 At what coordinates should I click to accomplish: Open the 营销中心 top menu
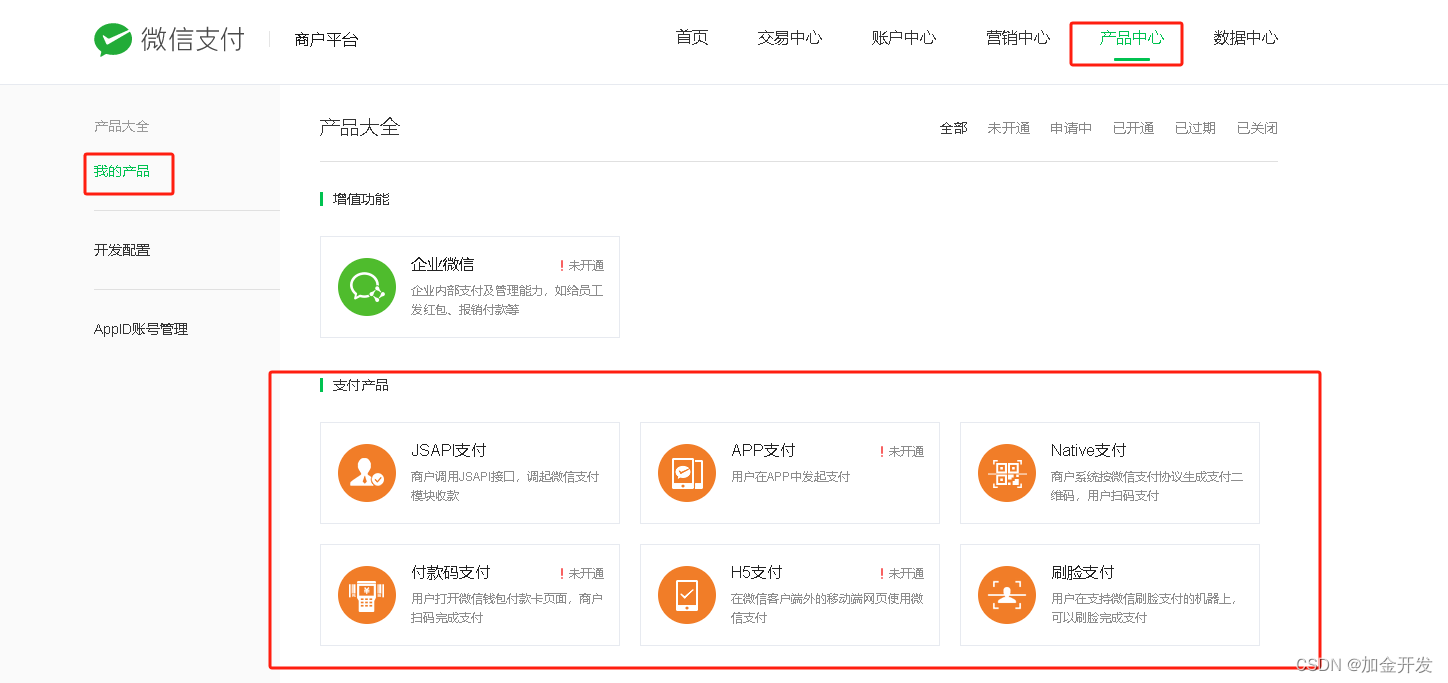[x=1018, y=38]
